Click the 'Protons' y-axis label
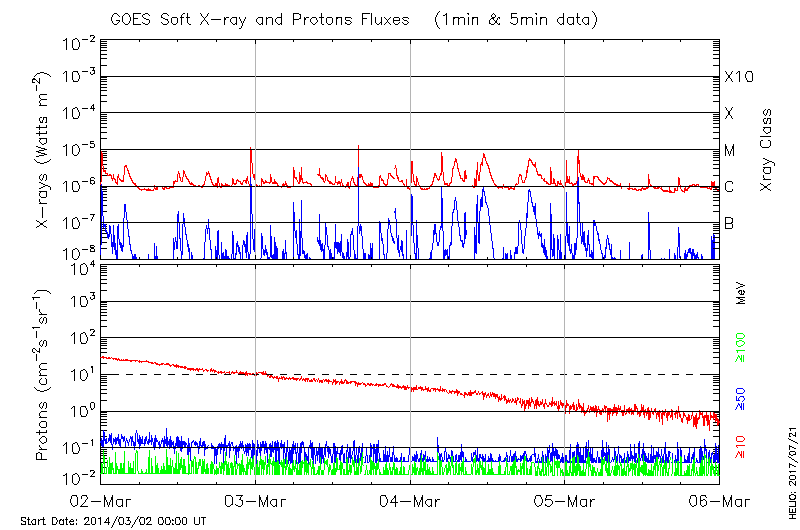This screenshot has width=800, height=530. point(43,374)
